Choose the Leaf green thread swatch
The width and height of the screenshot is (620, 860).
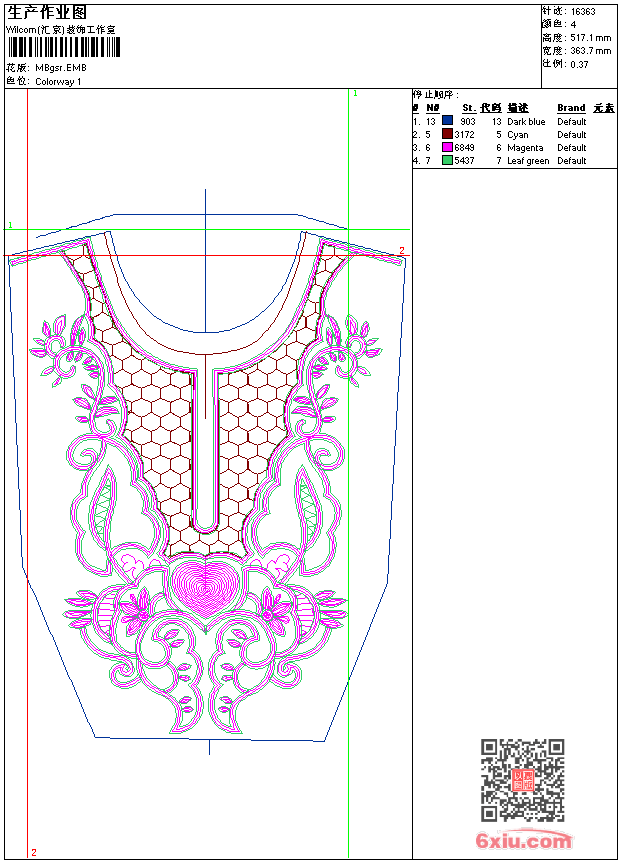(447, 160)
